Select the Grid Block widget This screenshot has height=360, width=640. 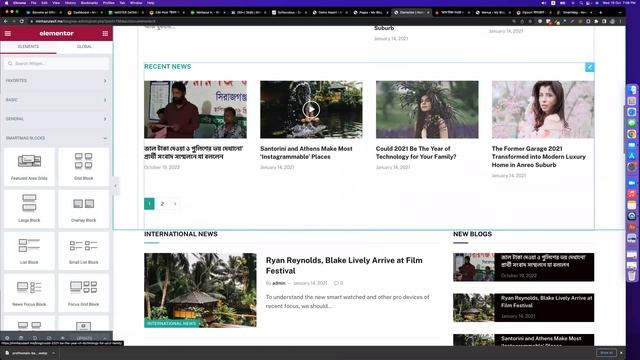[84, 167]
